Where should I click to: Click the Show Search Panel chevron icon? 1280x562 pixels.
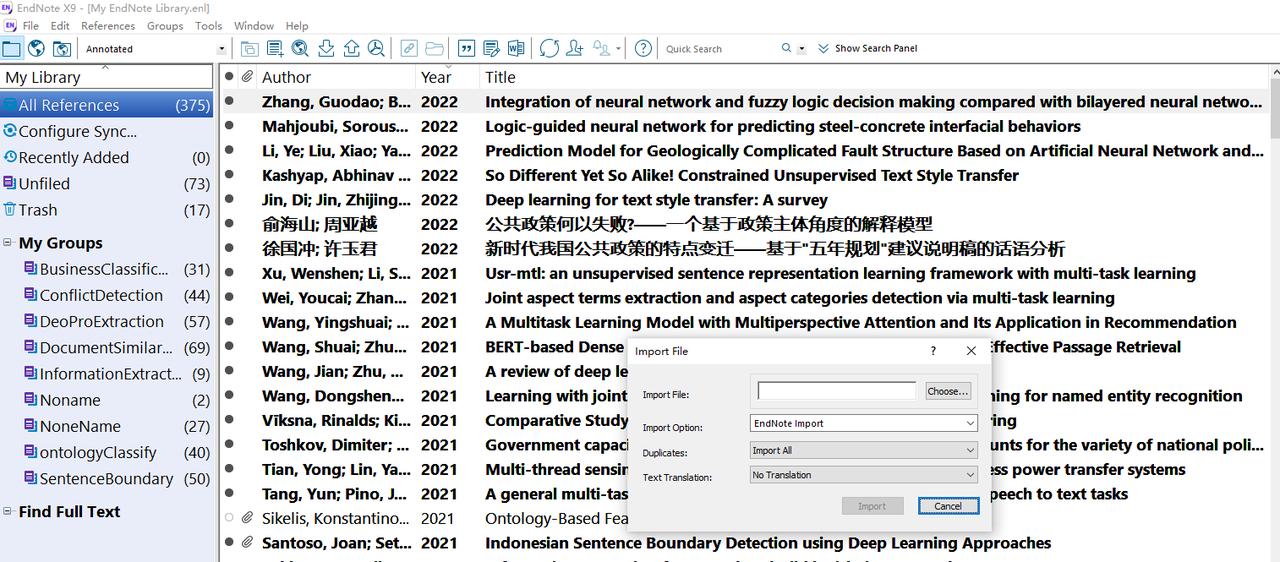point(823,48)
